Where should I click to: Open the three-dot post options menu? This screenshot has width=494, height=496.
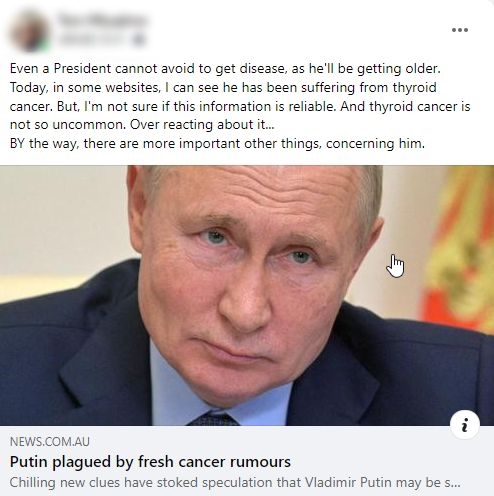460,30
